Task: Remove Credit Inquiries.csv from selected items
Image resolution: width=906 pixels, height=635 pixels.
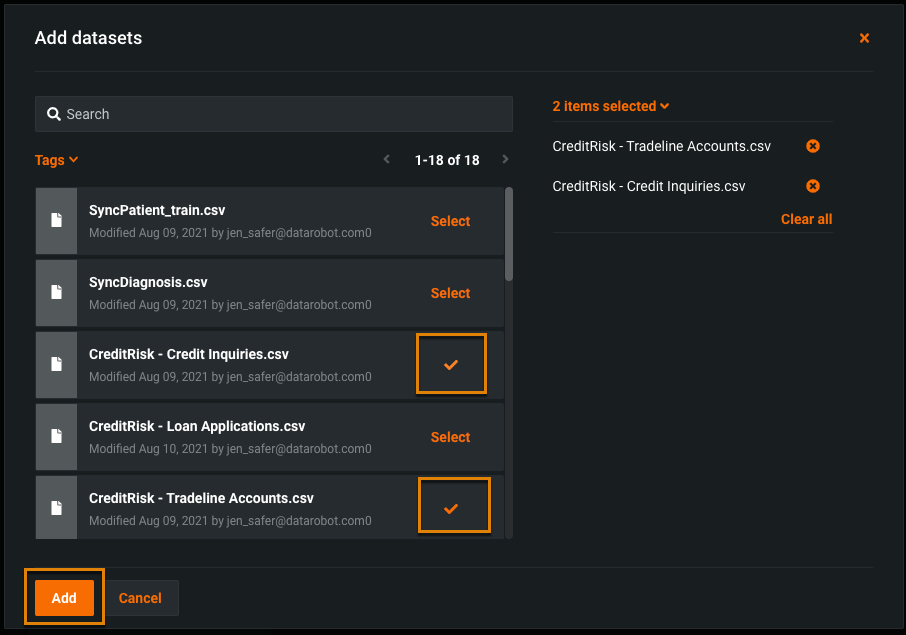Action: point(813,186)
